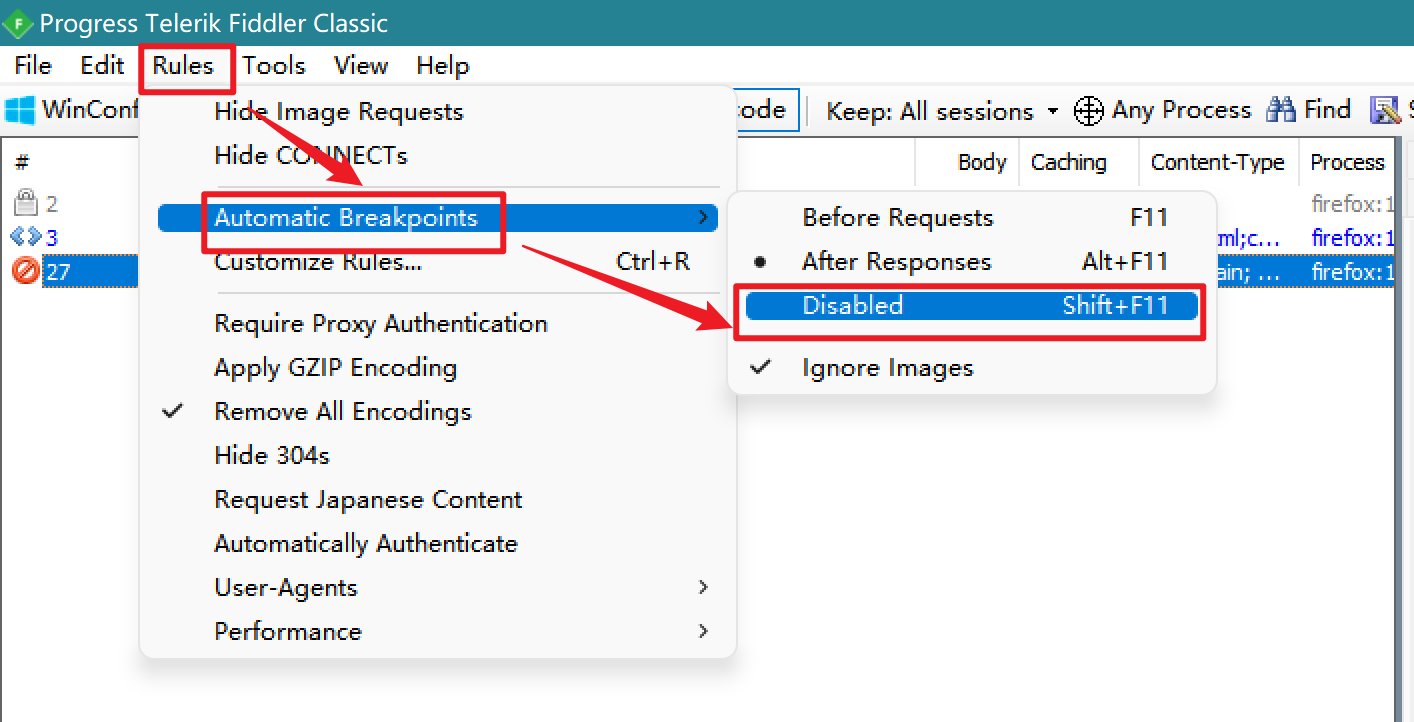Select Customize Rules... menu entry
This screenshot has height=722, width=1414.
[438, 262]
